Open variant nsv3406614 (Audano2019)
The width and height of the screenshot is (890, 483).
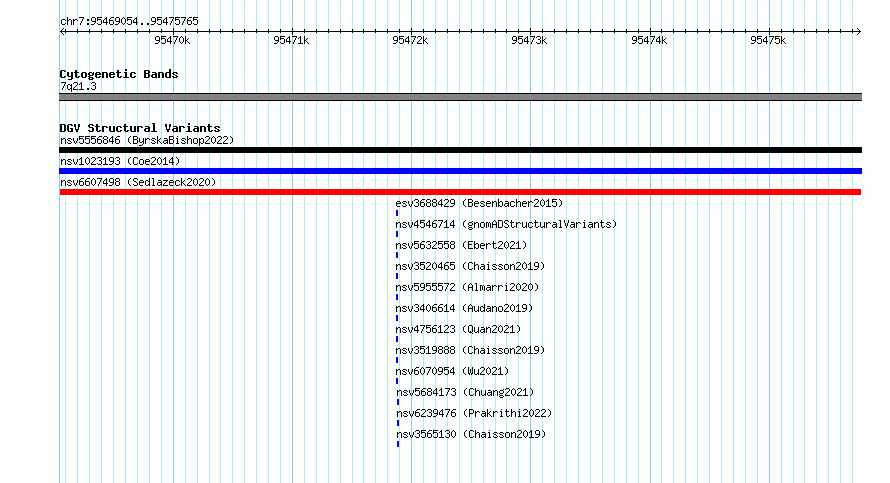464,308
